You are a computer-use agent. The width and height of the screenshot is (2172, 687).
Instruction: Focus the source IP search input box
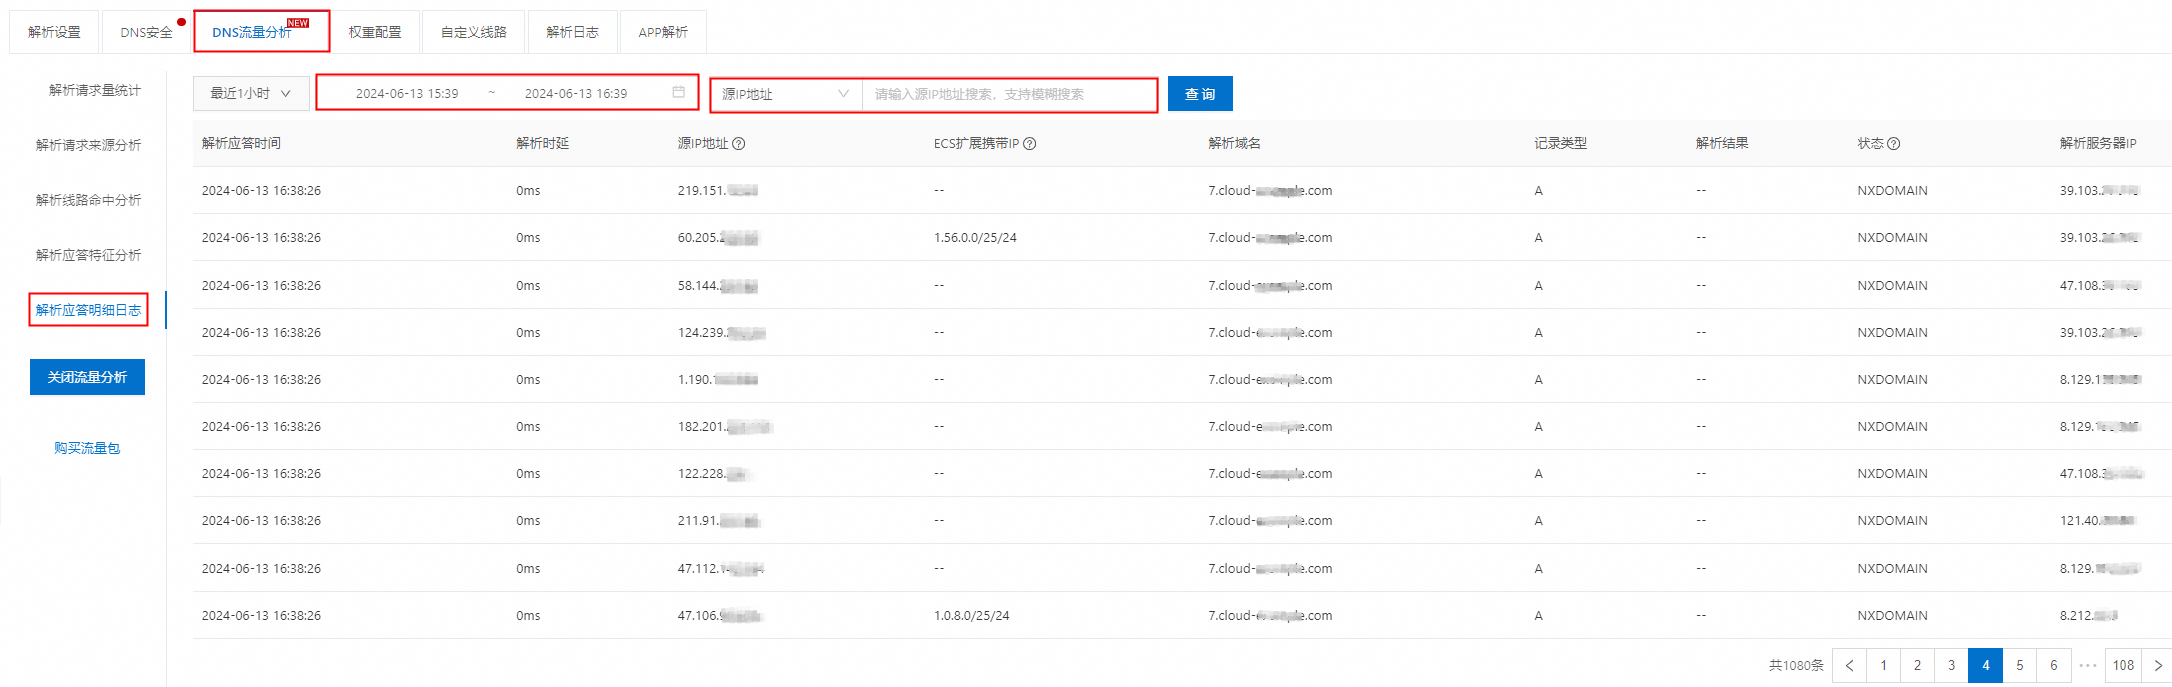[1009, 94]
